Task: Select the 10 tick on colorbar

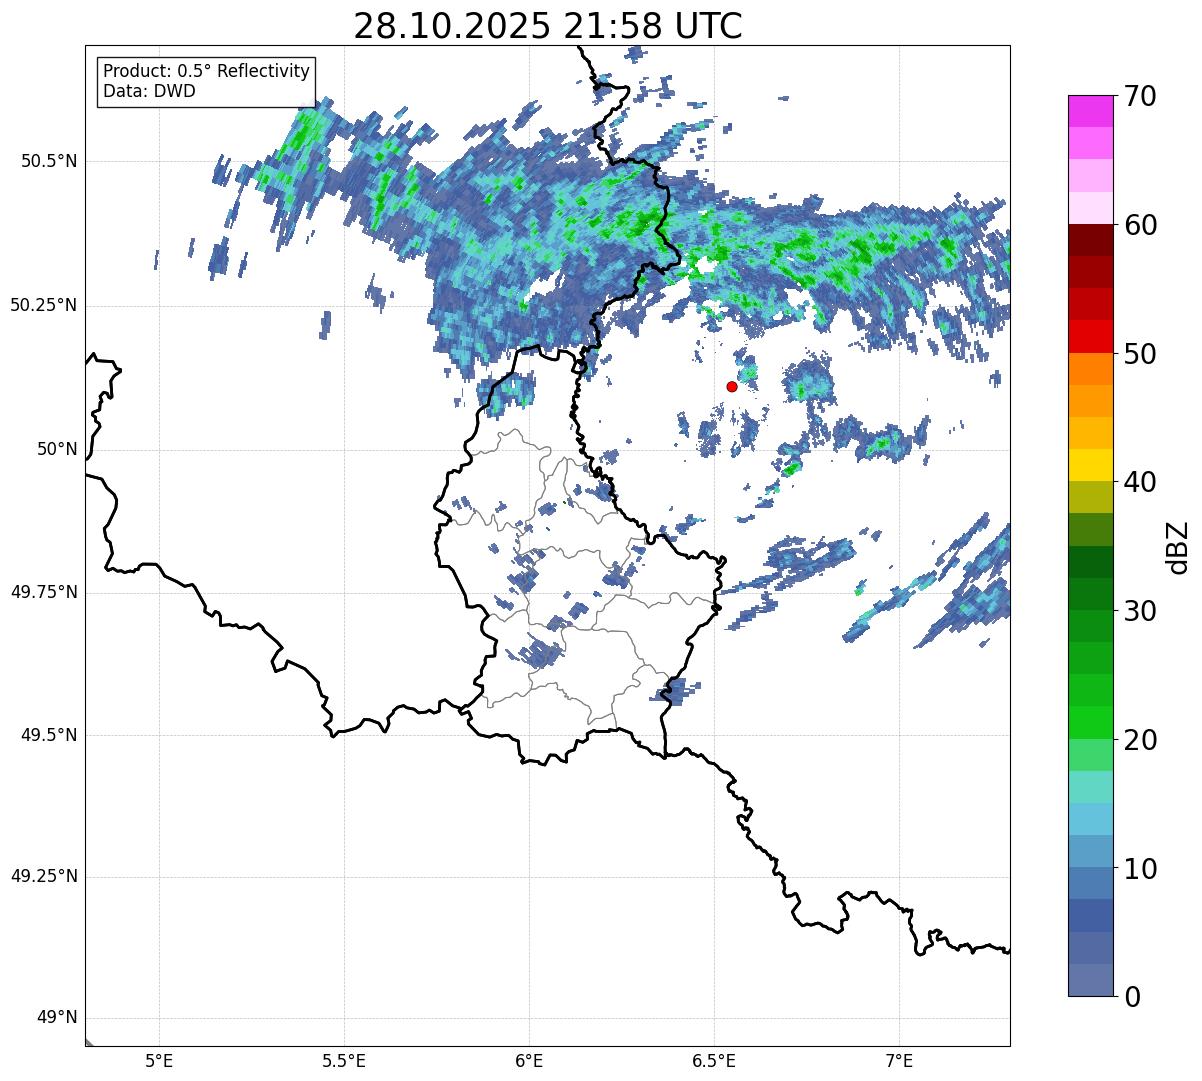Action: [x=1139, y=868]
